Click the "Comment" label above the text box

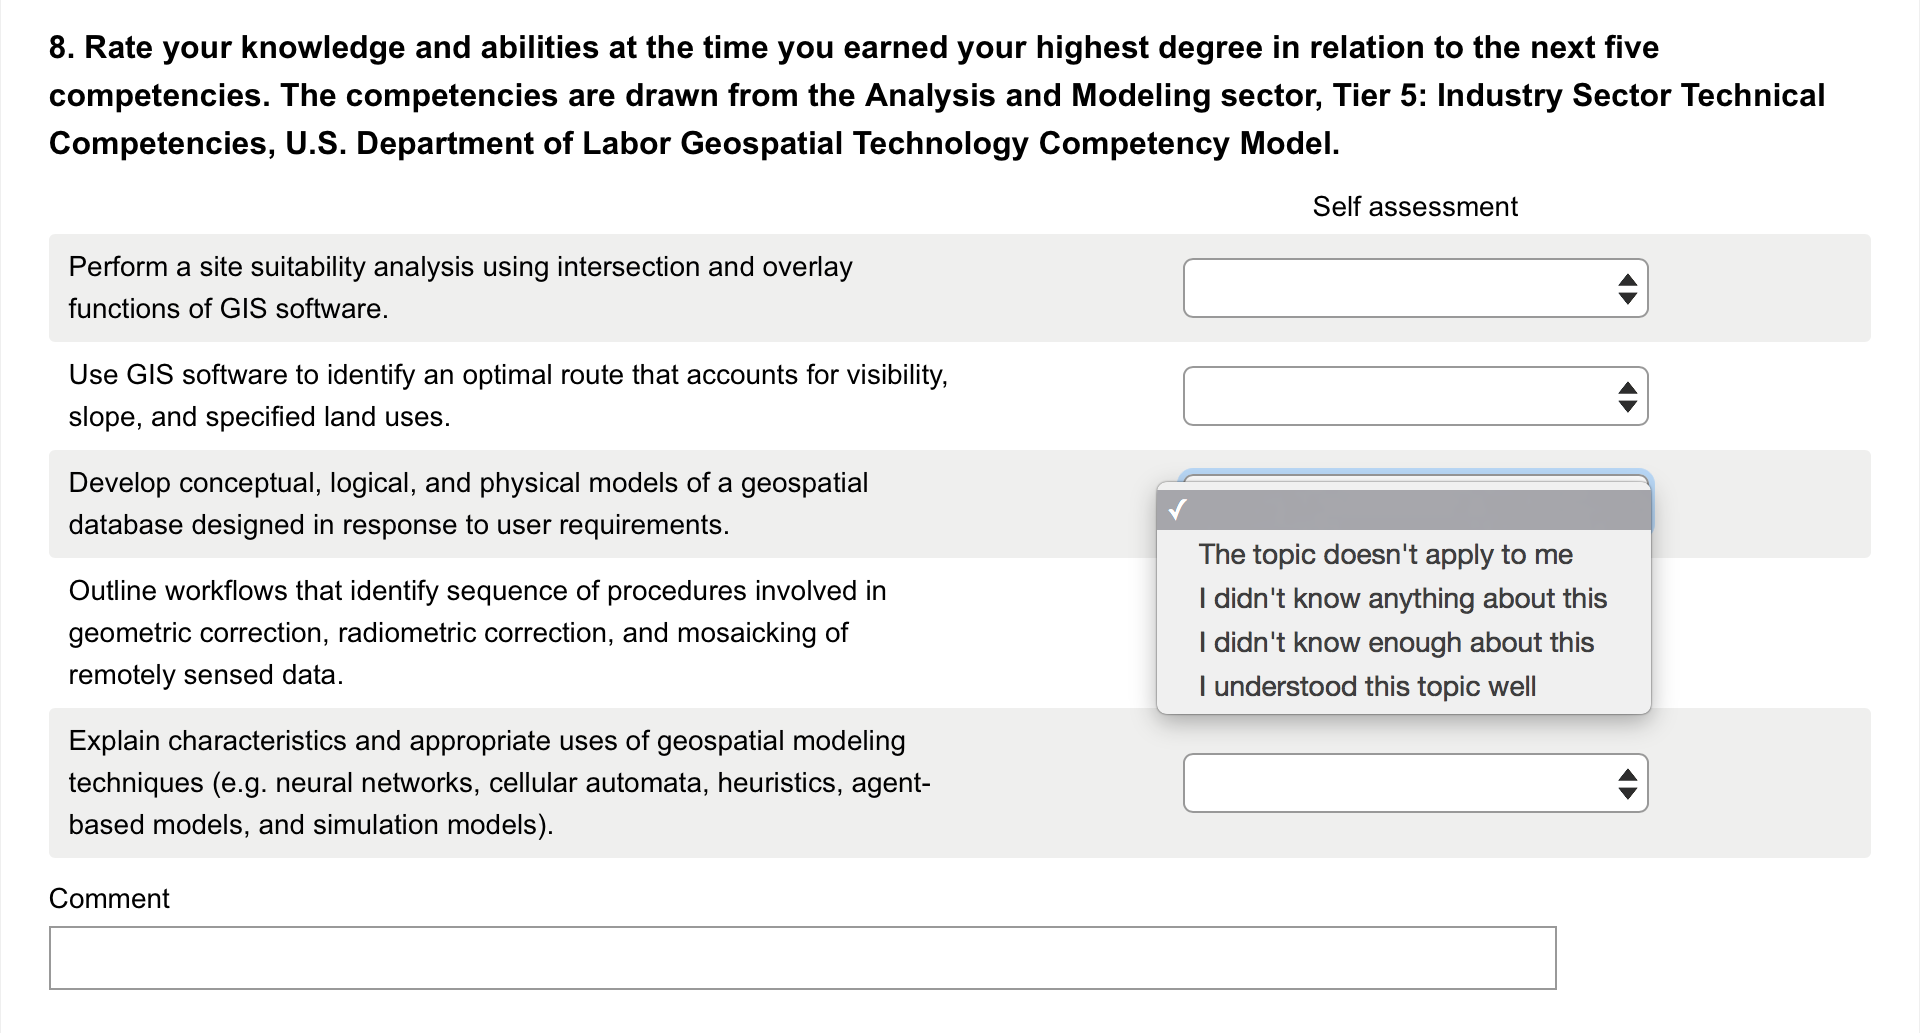coord(109,898)
